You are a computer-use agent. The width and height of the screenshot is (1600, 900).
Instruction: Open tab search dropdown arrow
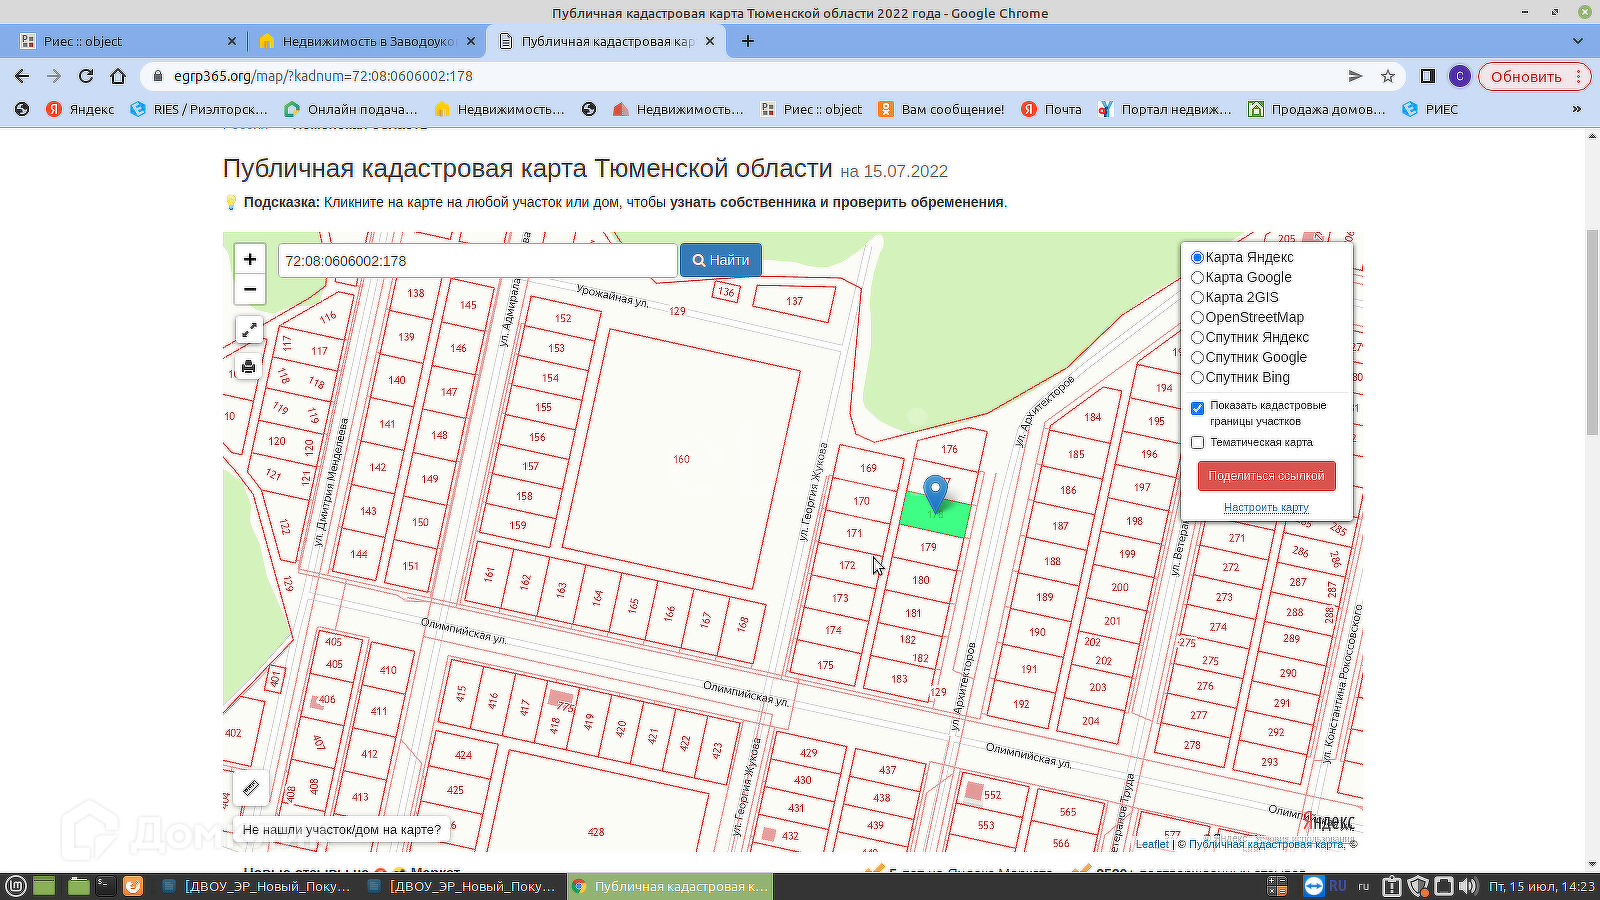click(x=1578, y=41)
